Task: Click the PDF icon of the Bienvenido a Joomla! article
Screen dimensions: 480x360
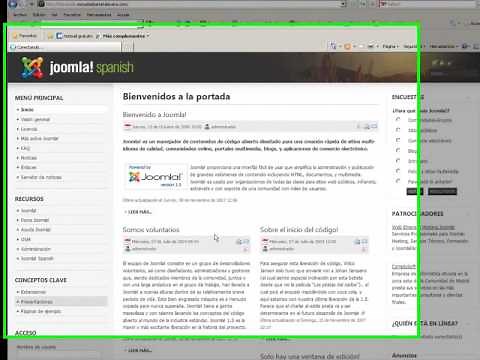Action: coord(359,126)
